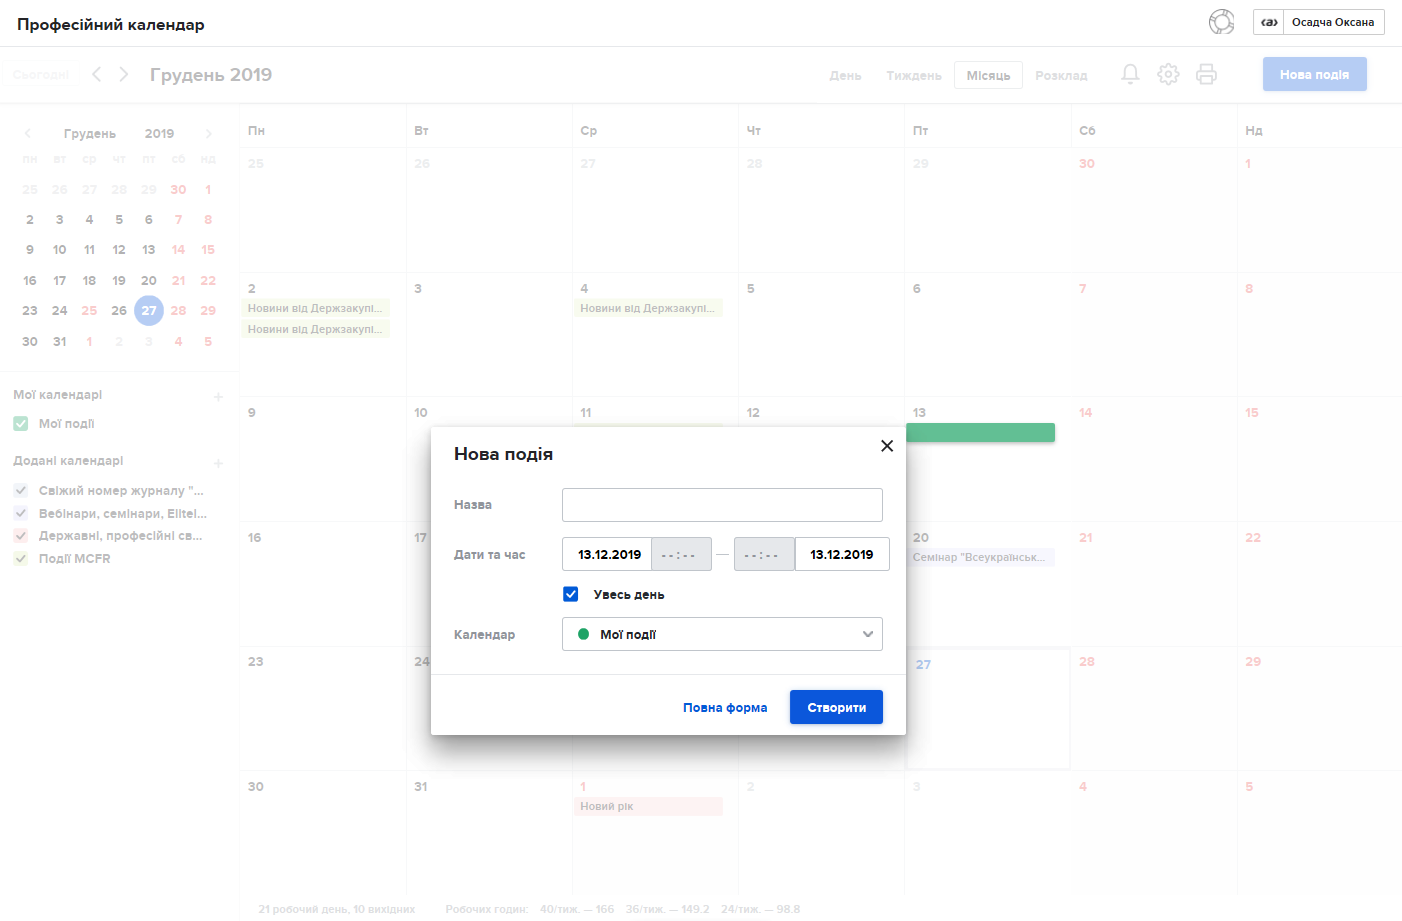This screenshot has width=1402, height=921.
Task: Click the print icon
Action: point(1206,75)
